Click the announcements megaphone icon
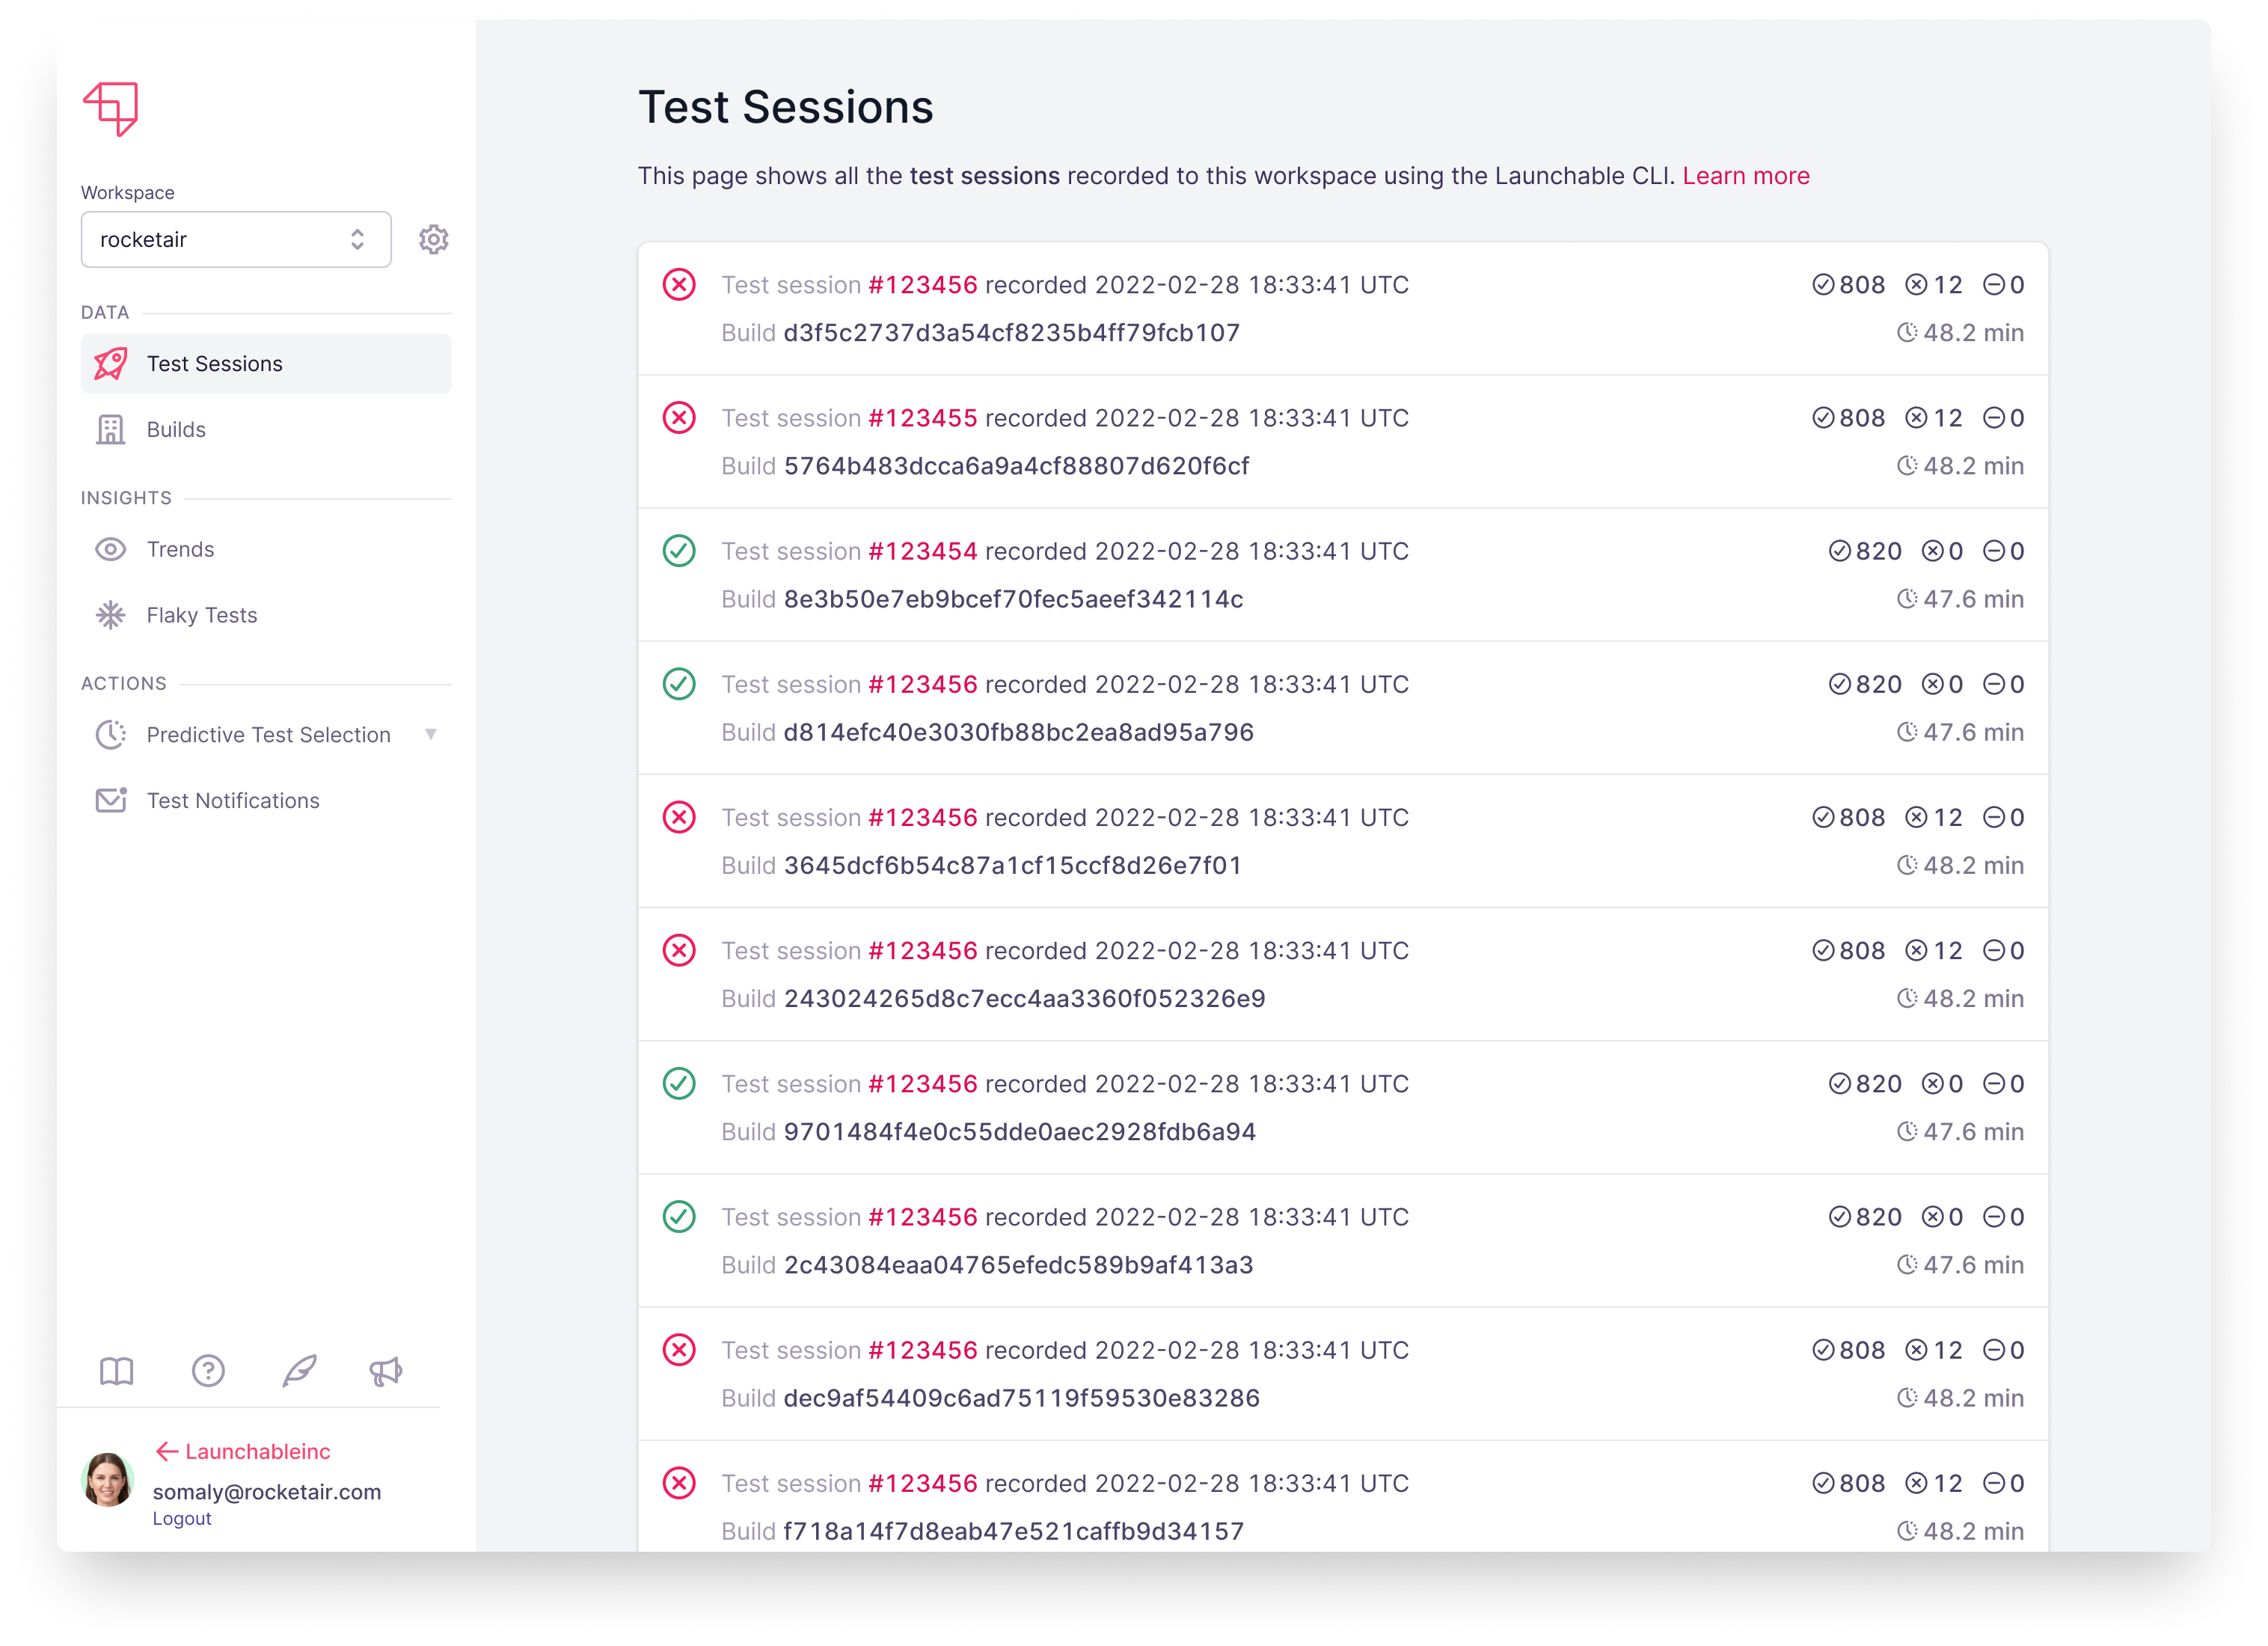Viewport: 2268px width, 1646px height. (x=386, y=1371)
